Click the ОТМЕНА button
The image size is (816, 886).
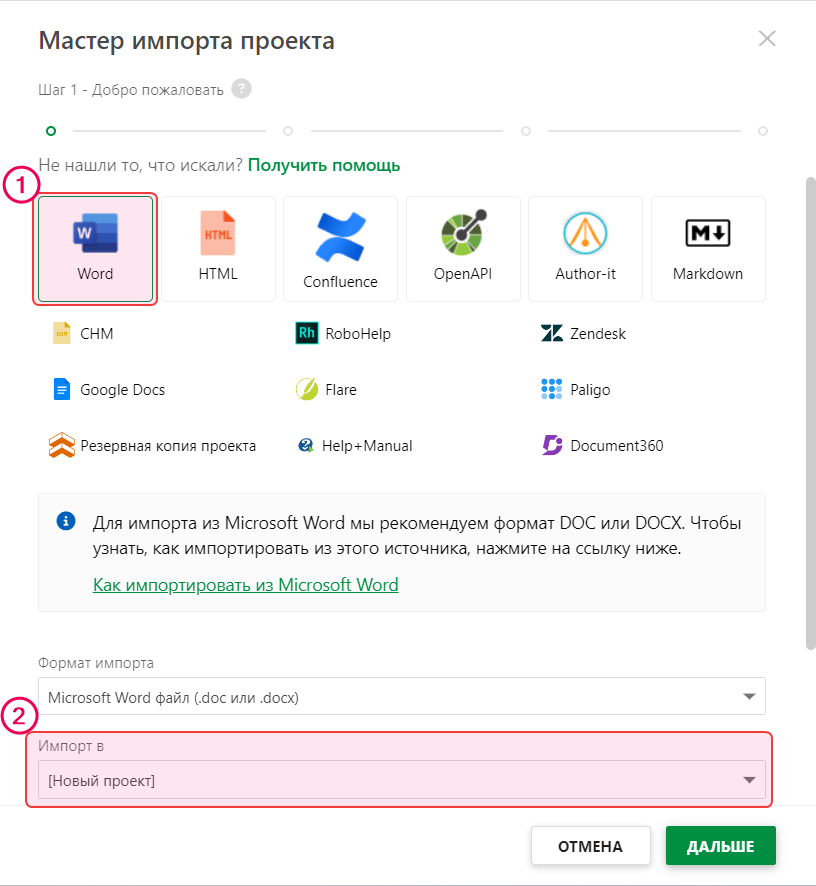click(590, 846)
